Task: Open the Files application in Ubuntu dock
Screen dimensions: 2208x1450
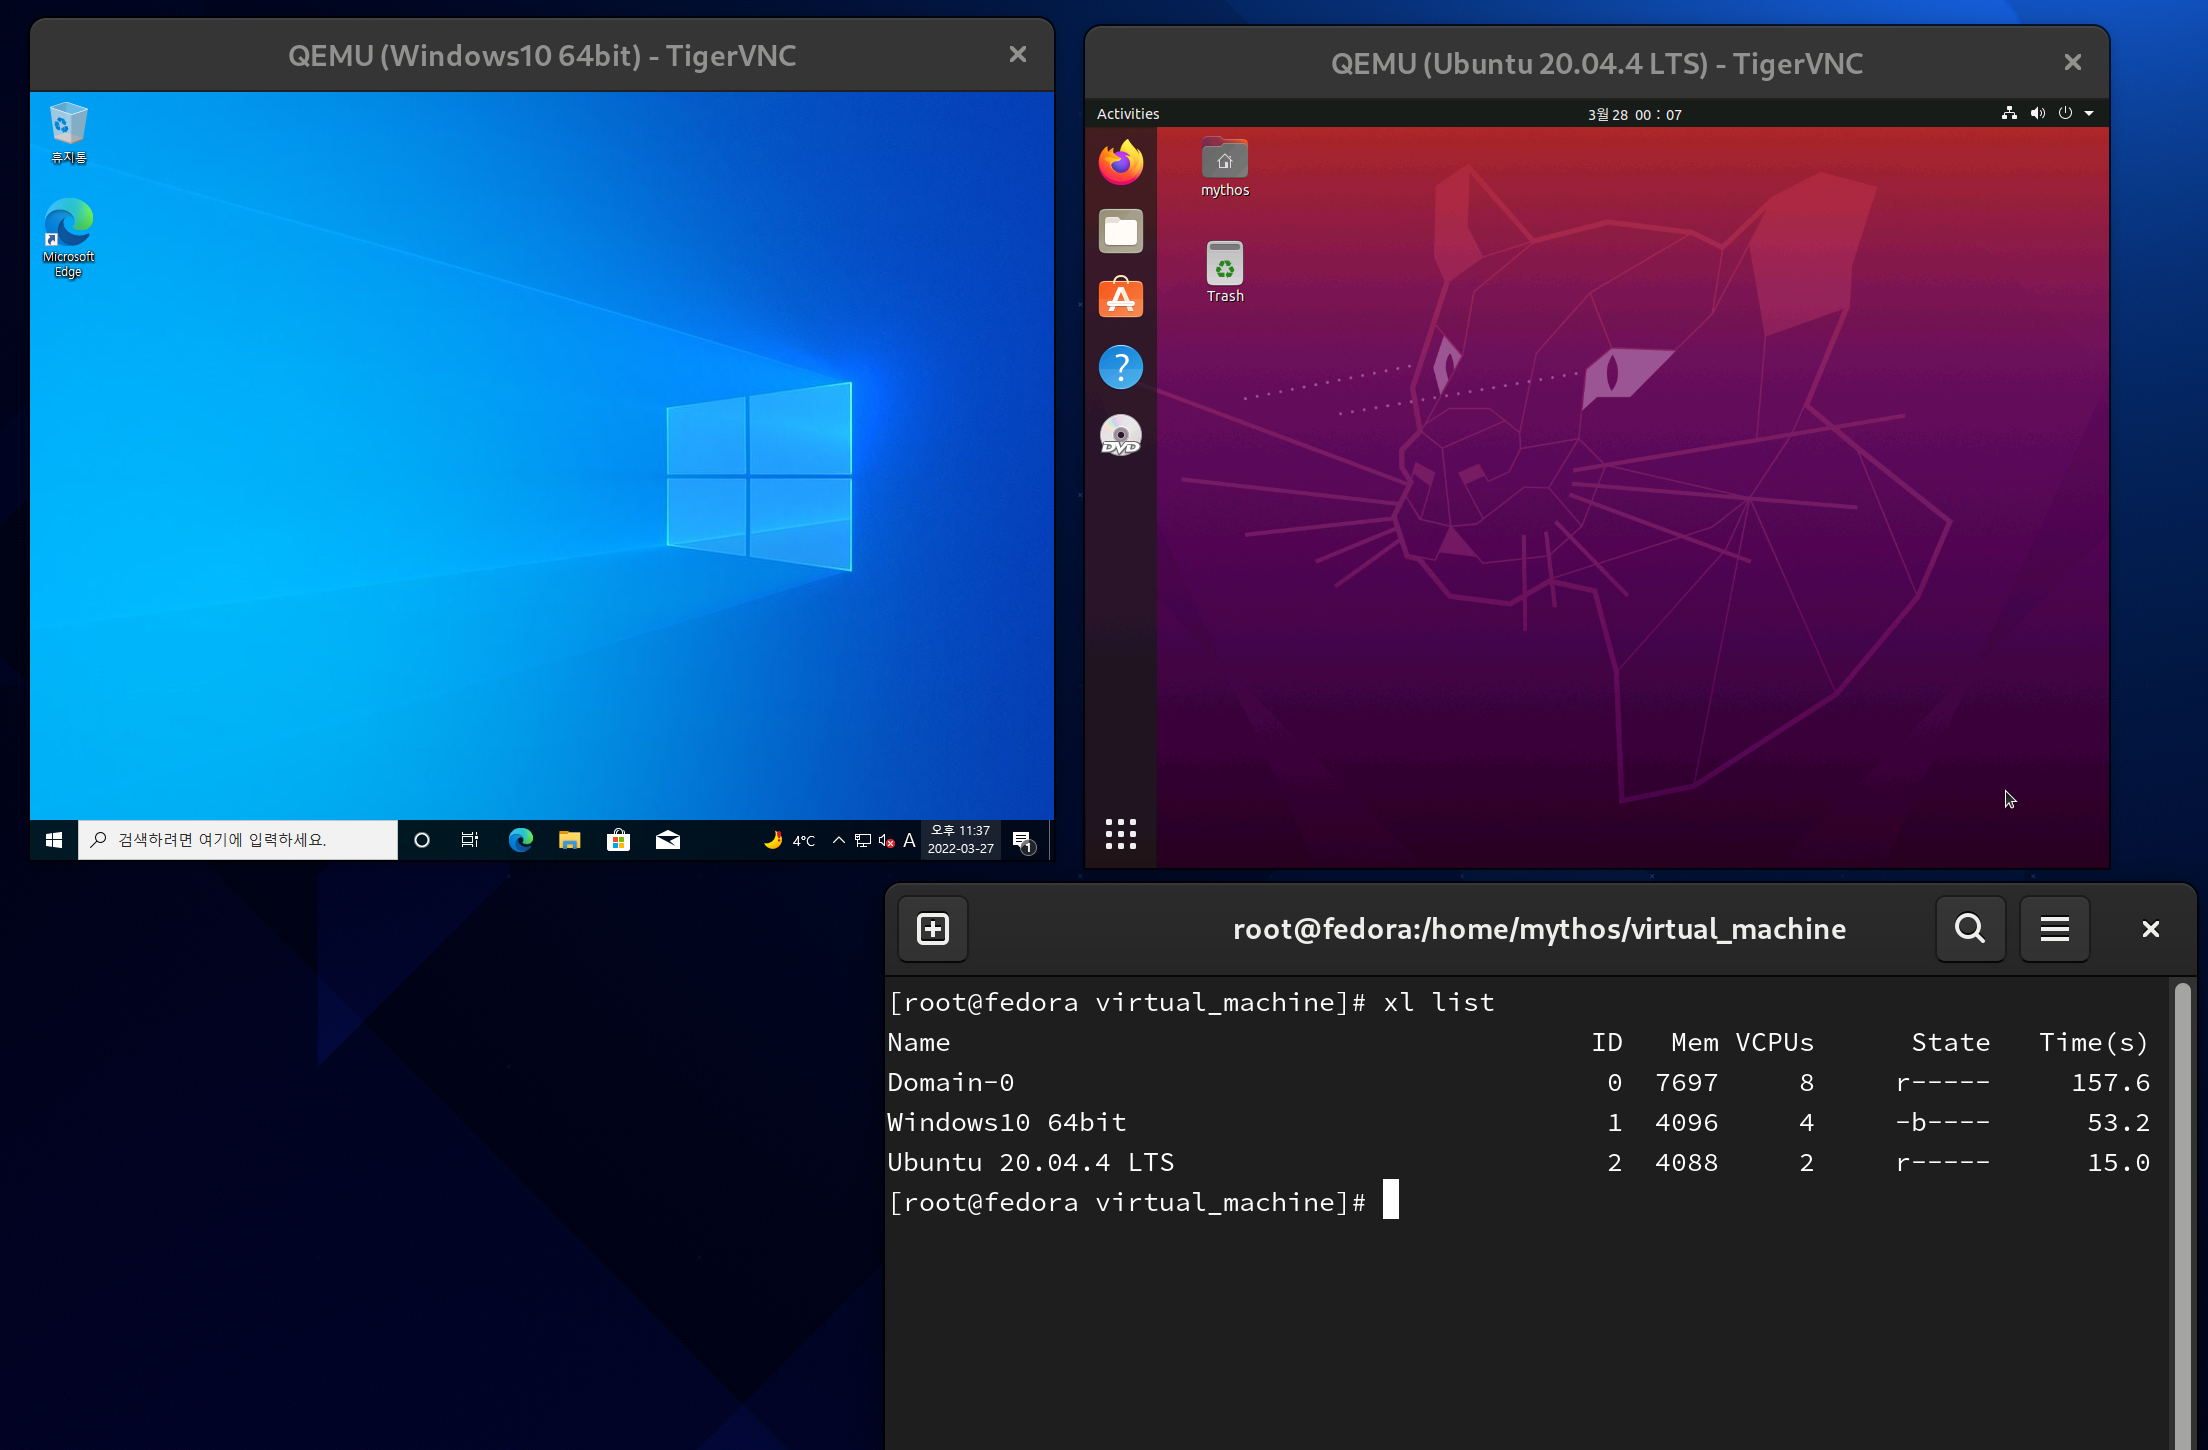Action: [1120, 230]
